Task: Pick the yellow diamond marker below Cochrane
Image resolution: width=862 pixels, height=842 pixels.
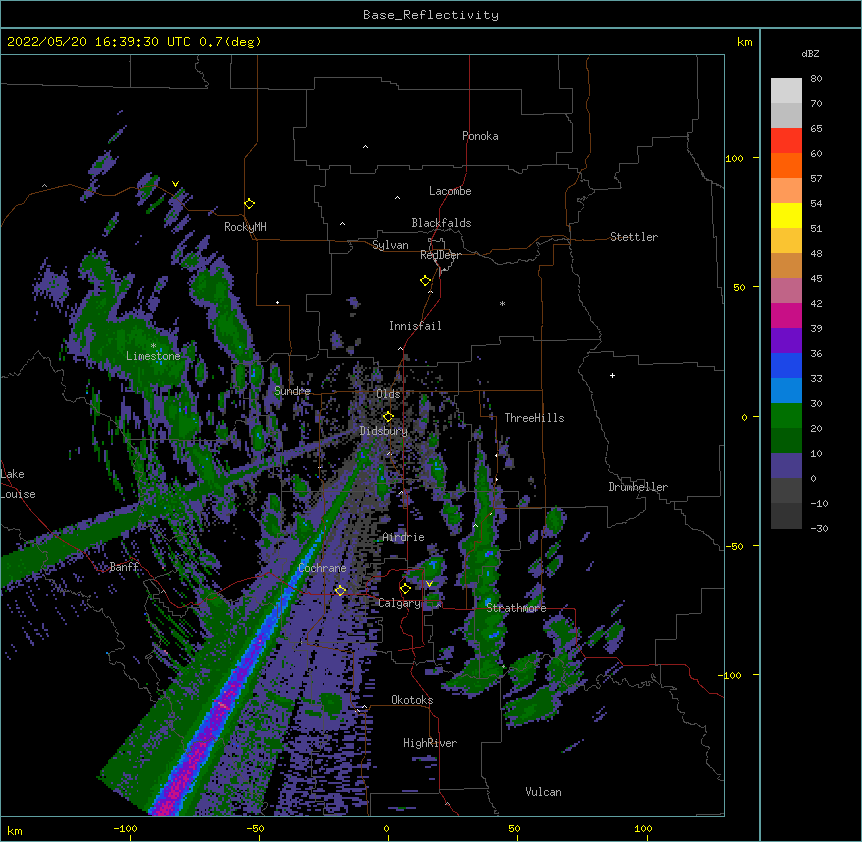Action: pyautogui.click(x=340, y=591)
